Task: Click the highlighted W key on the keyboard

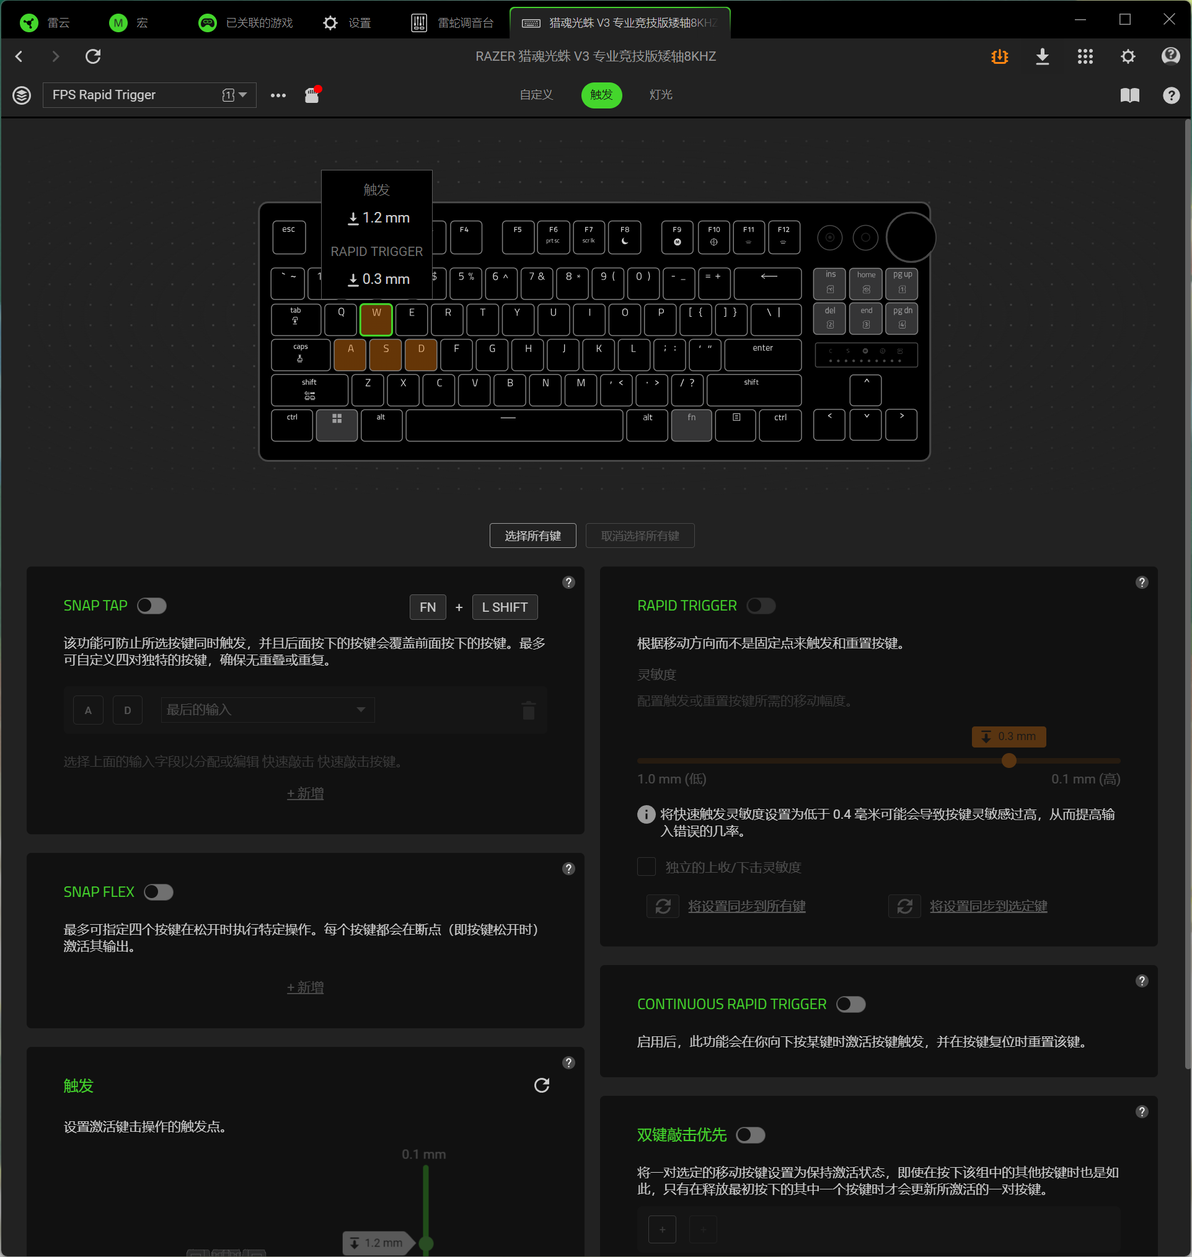Action: pyautogui.click(x=376, y=320)
